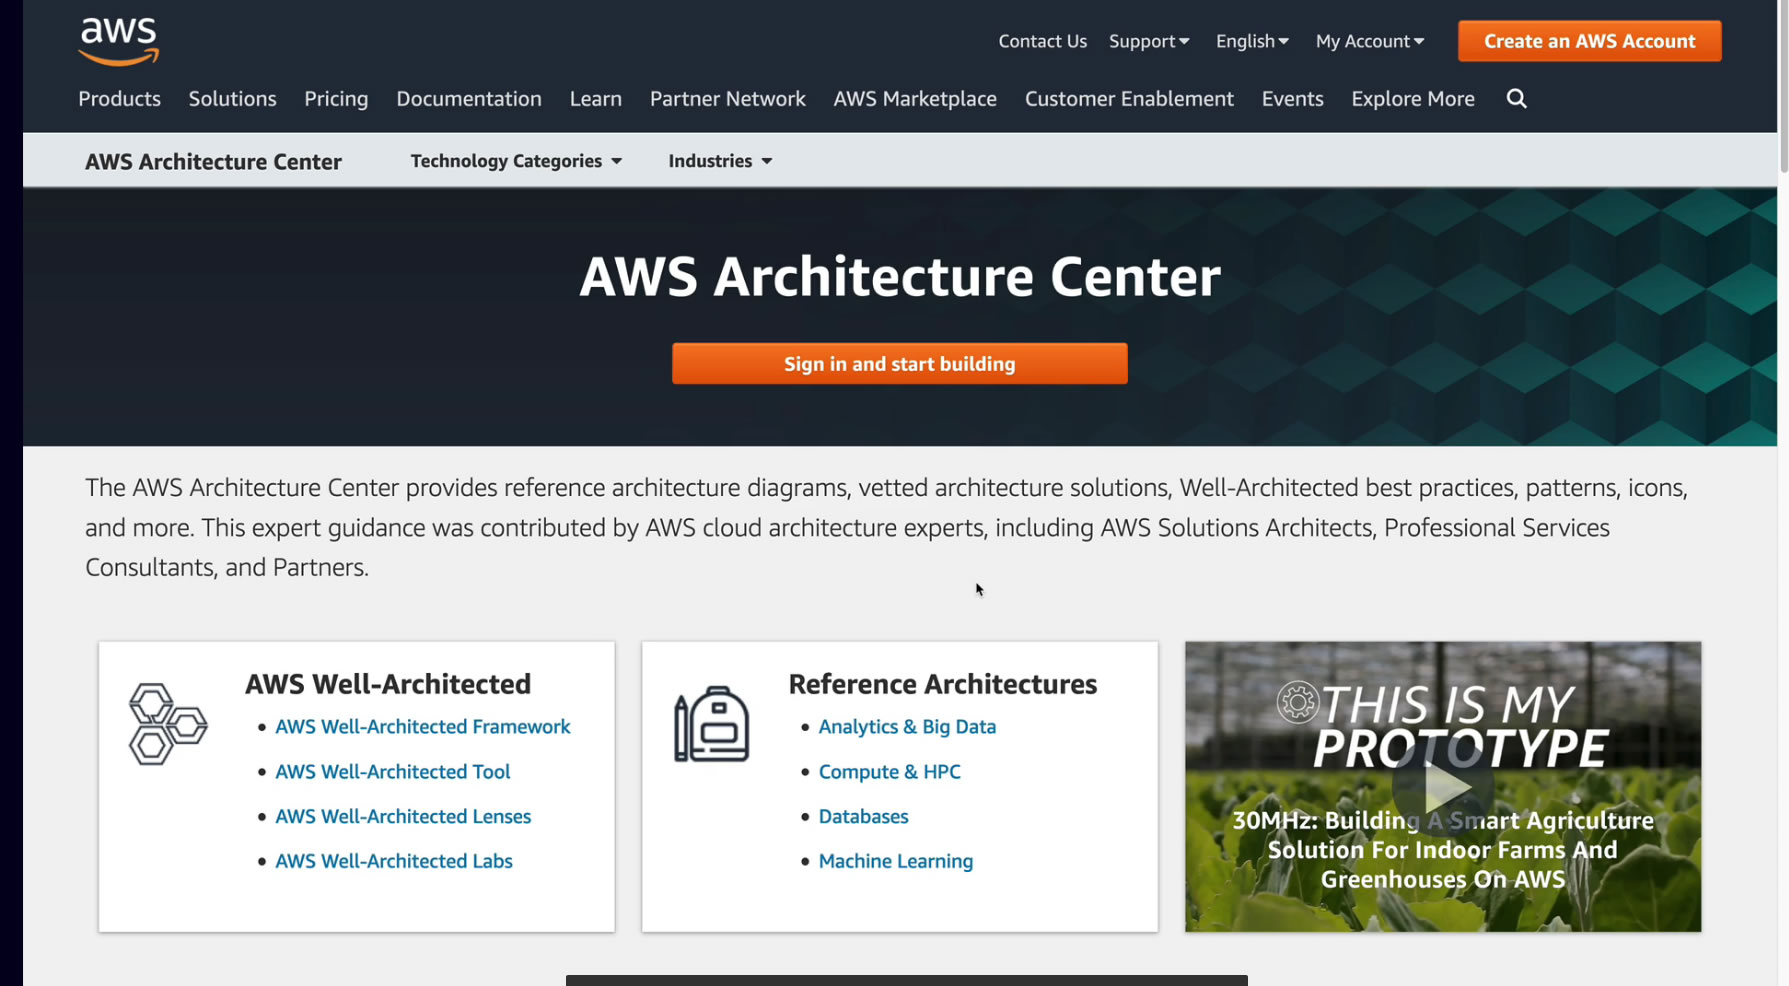Image resolution: width=1789 pixels, height=986 pixels.
Task: Click the Reference Architectures backpack icon
Action: 711,724
